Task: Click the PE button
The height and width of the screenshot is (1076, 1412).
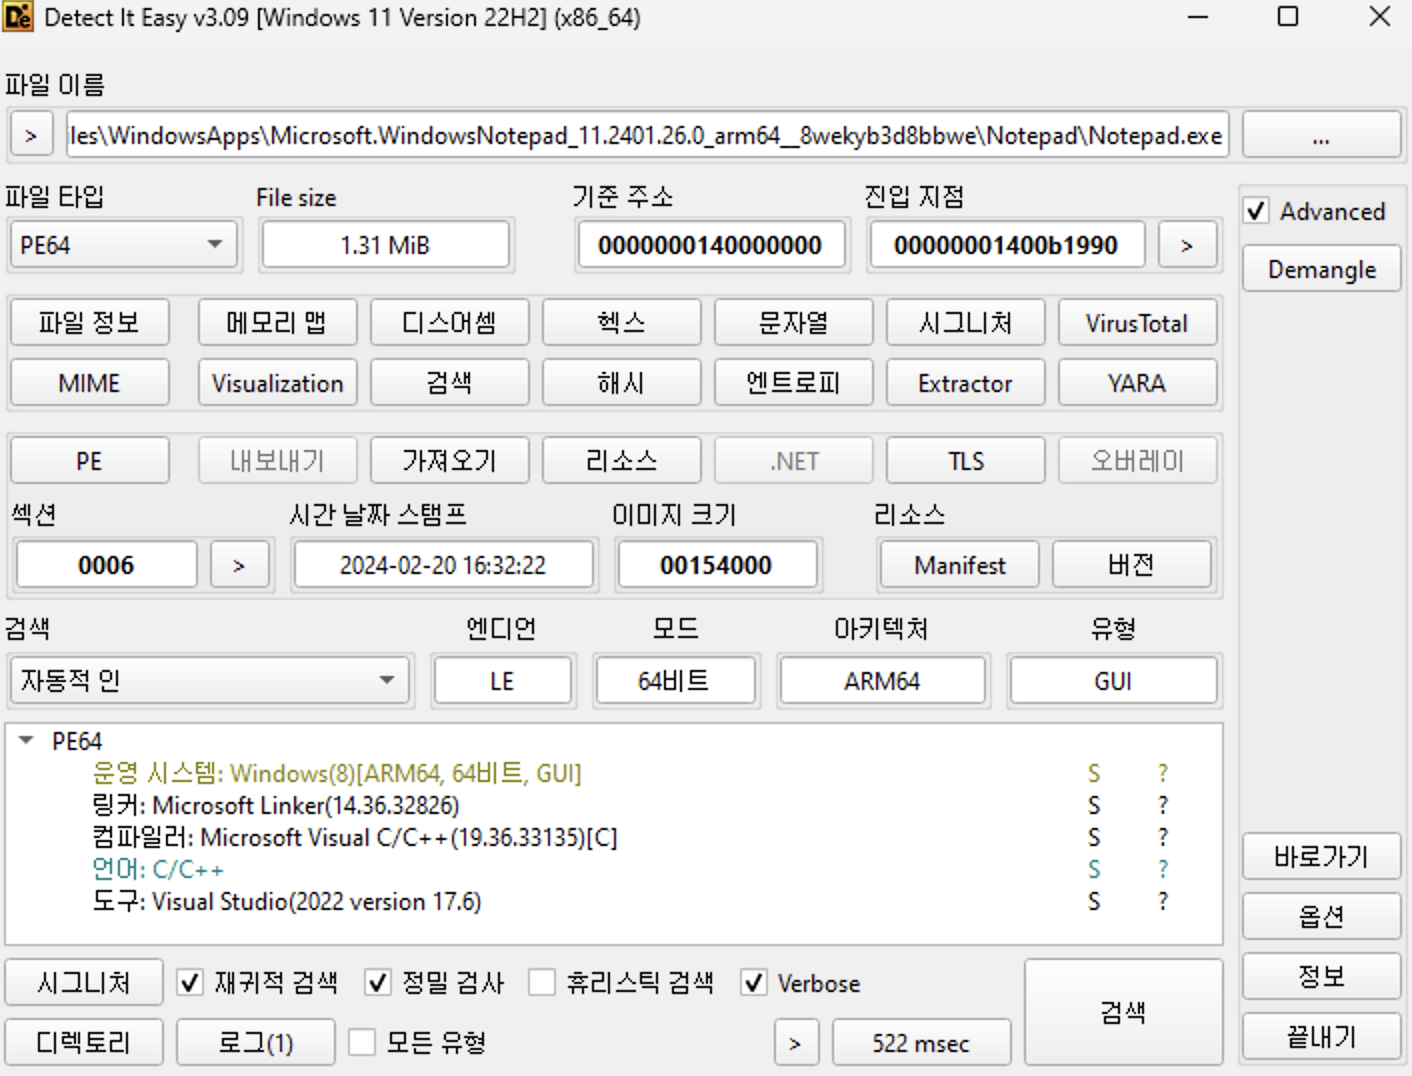Action: (x=89, y=461)
